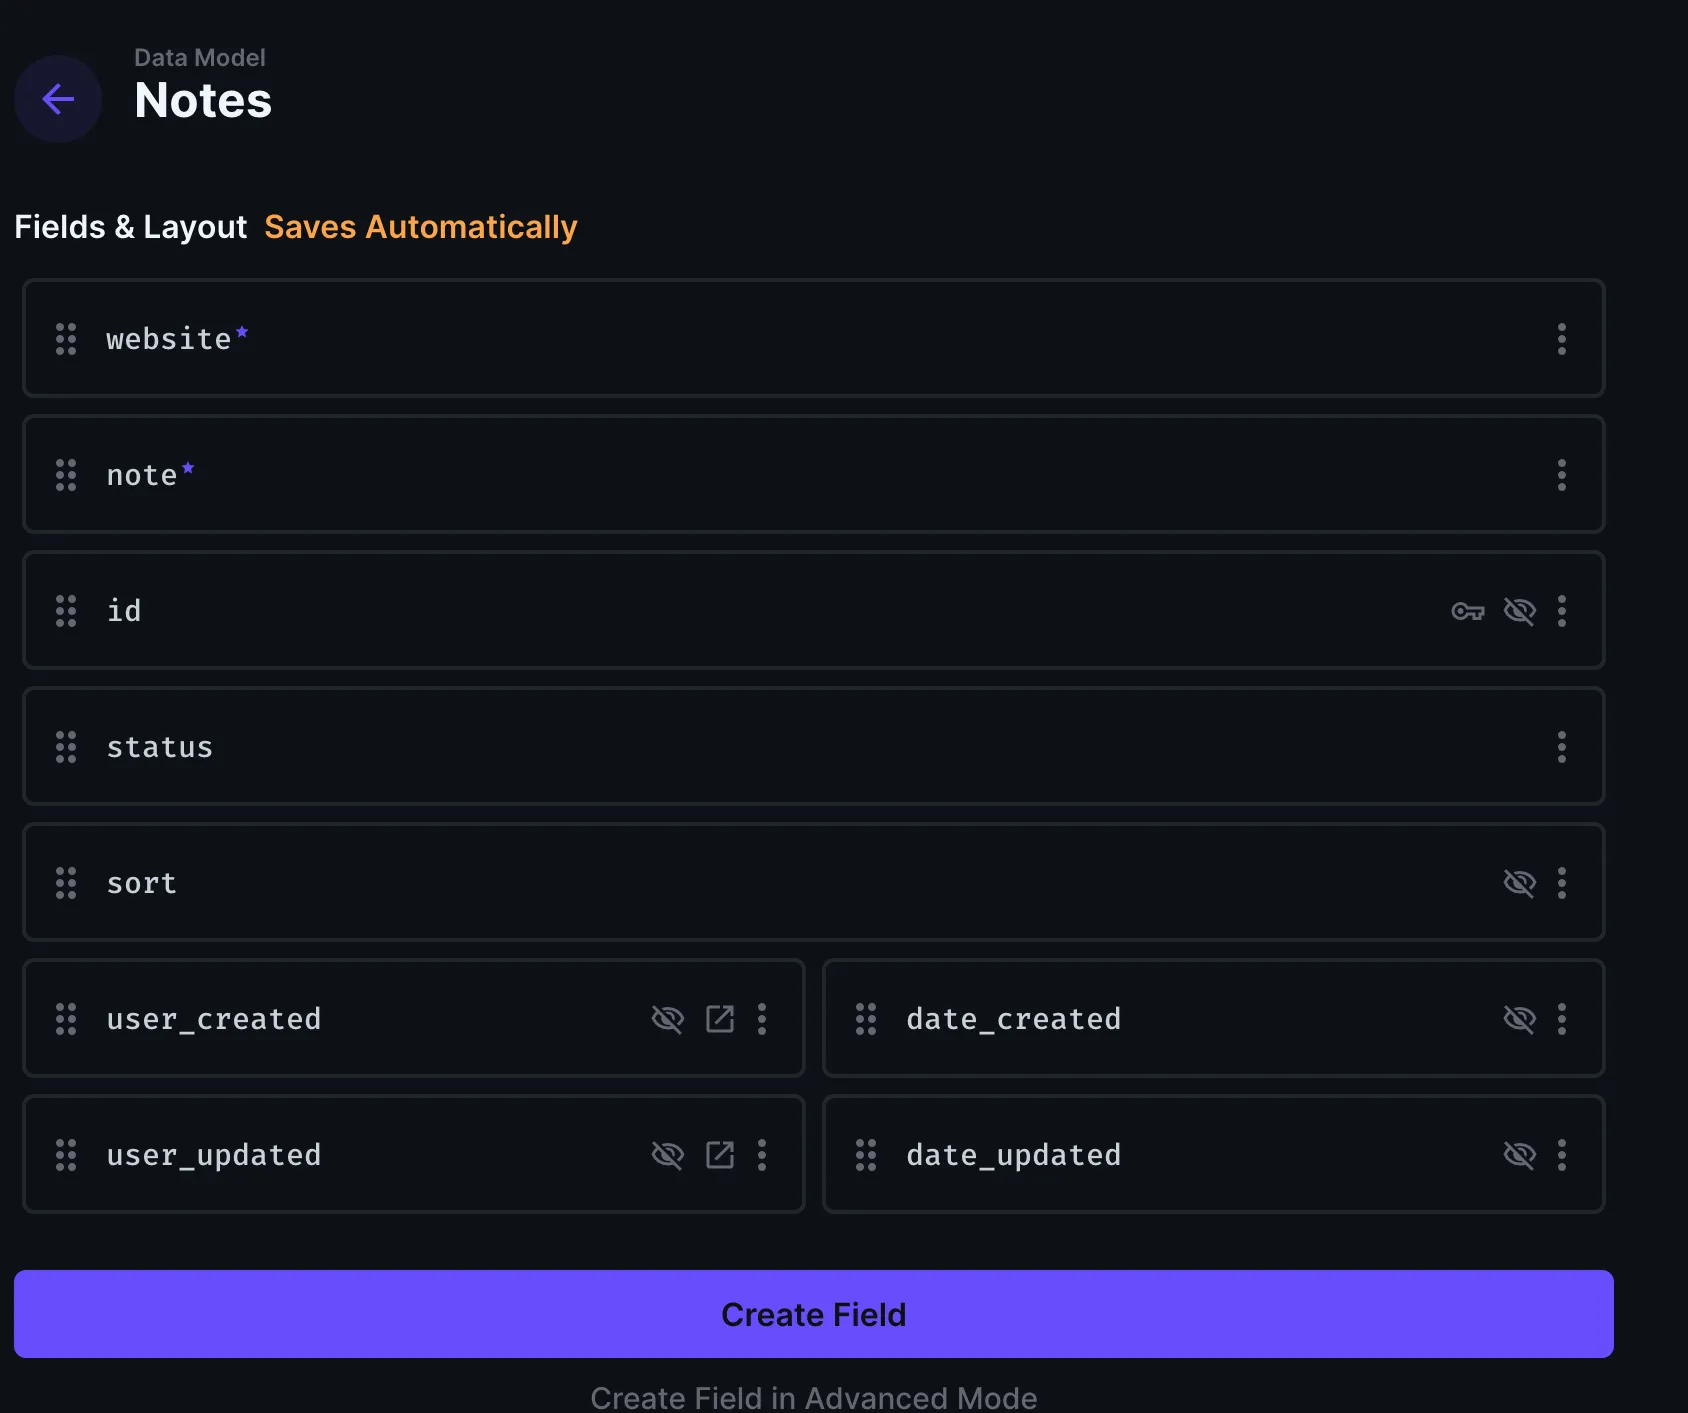Open the options menu for note field
Image resolution: width=1688 pixels, height=1413 pixels.
[x=1561, y=475]
